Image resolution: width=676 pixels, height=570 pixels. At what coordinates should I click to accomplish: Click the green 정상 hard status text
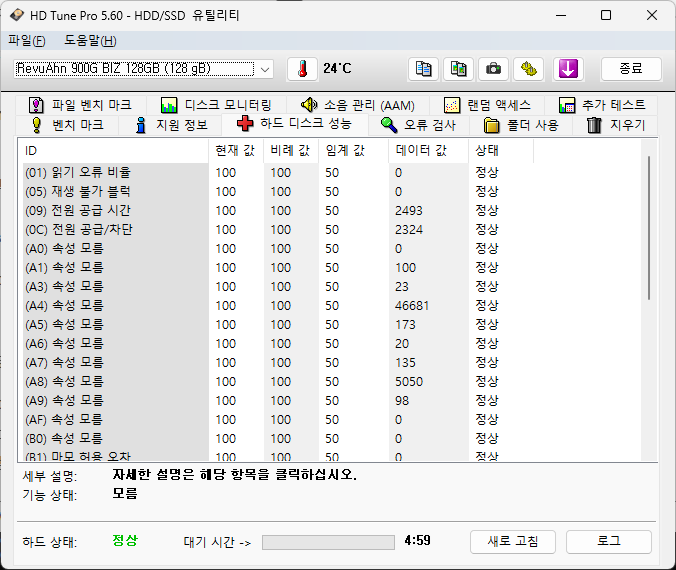pos(125,540)
